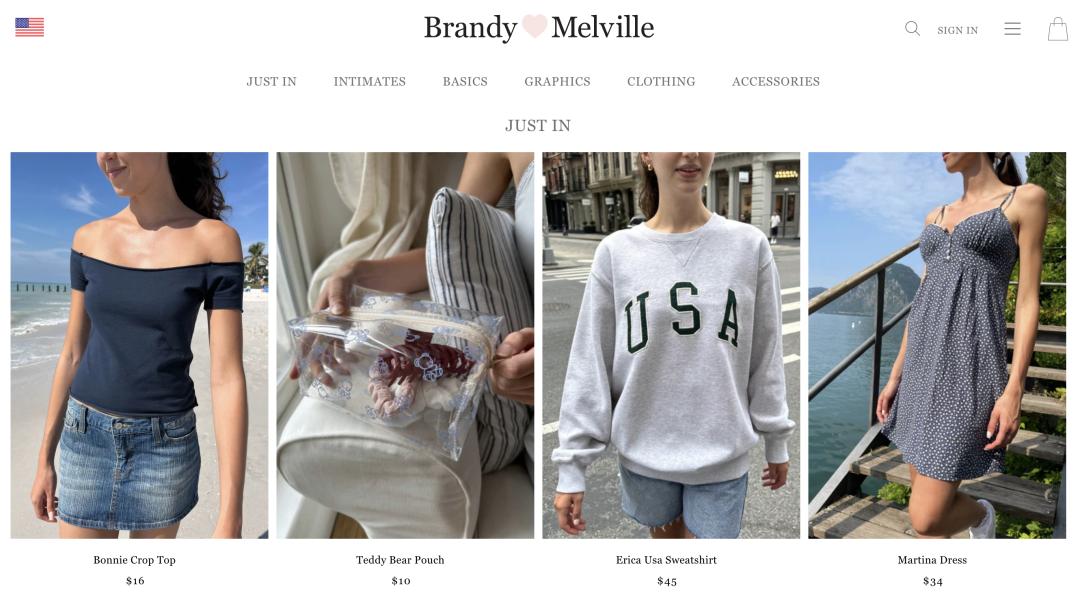Open the Erica Usa Sweatshirt product photo

point(671,345)
